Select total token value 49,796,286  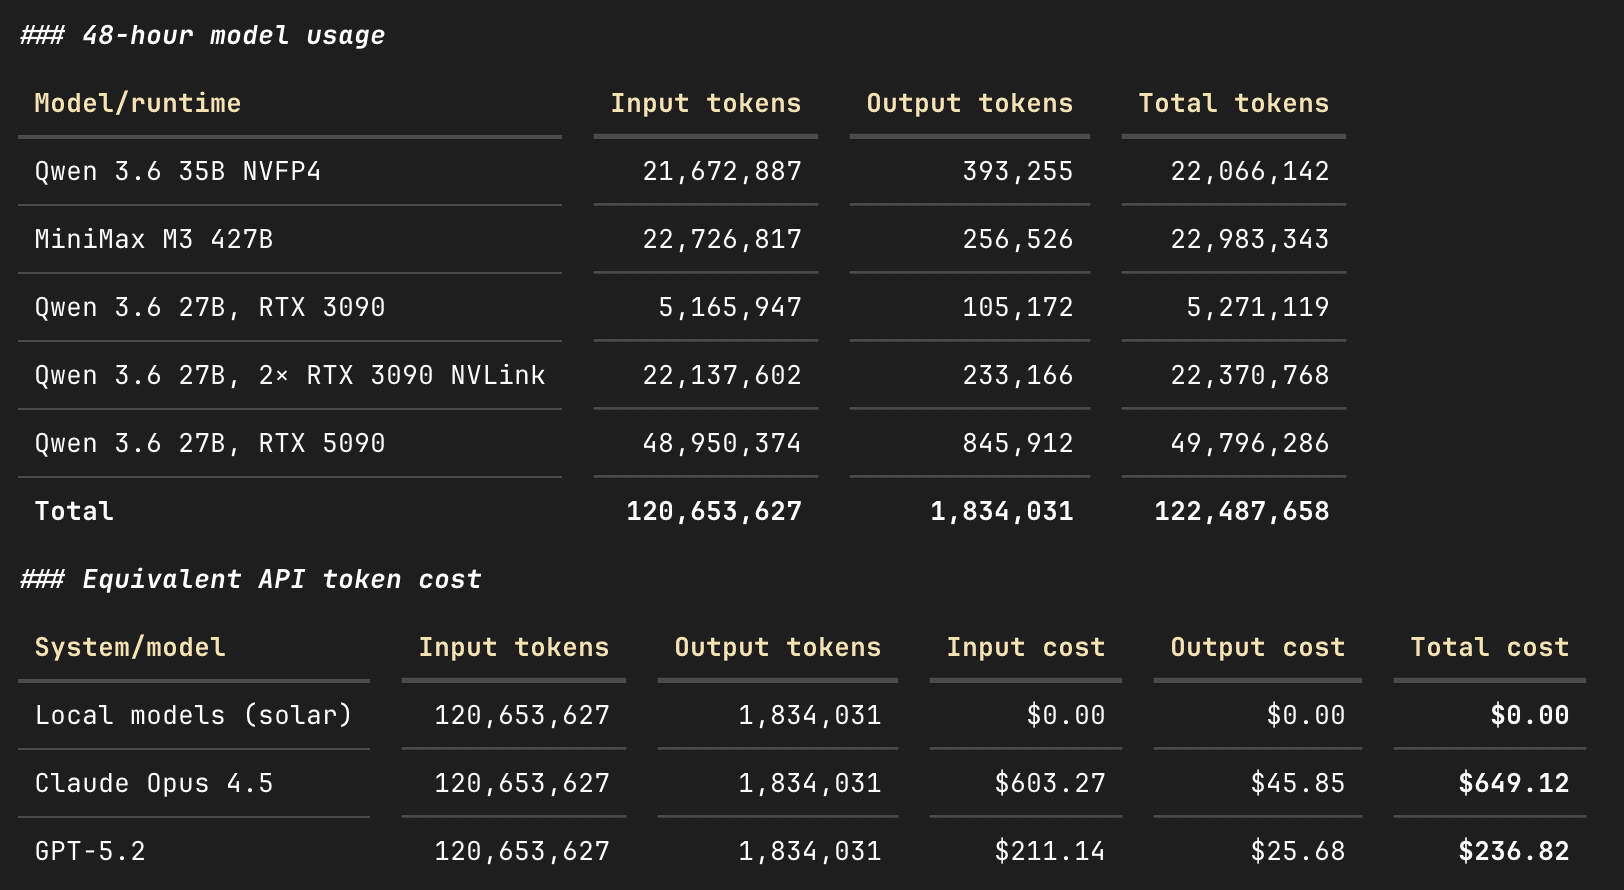tap(1250, 443)
